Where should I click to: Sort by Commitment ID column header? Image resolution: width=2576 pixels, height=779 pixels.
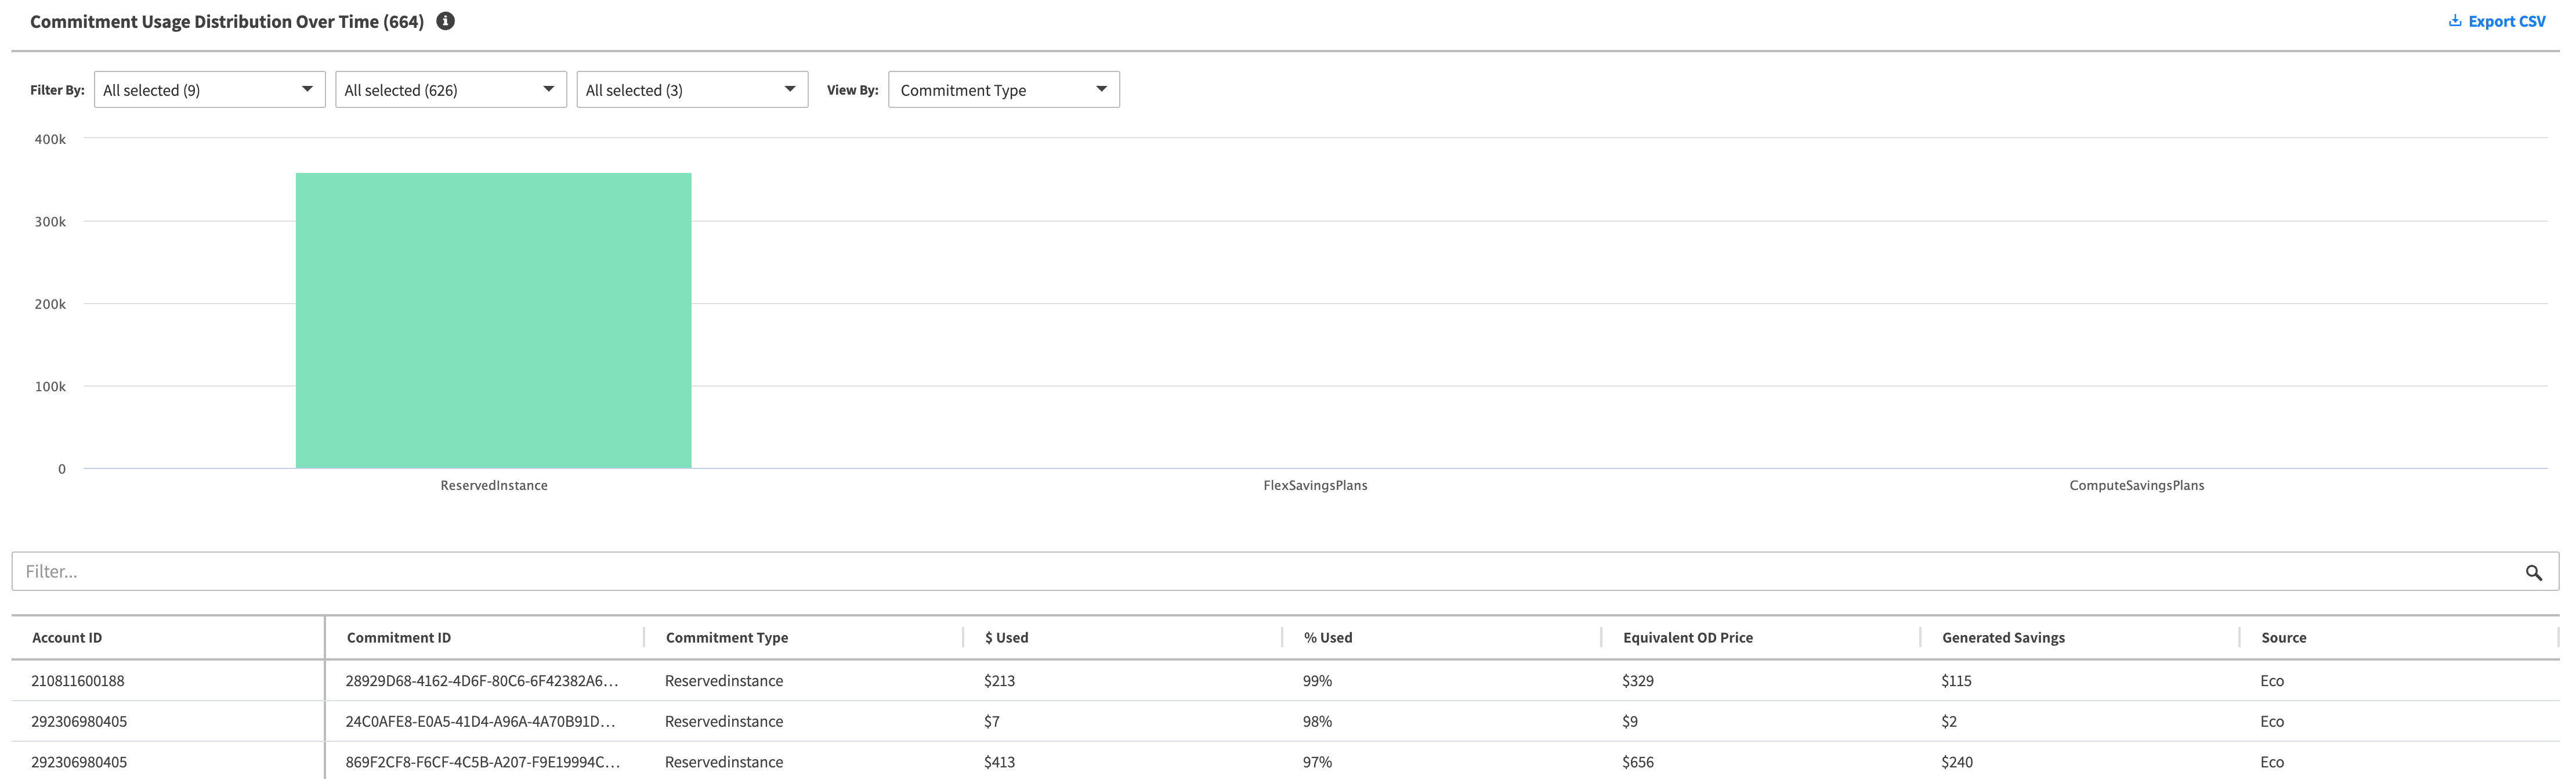pos(398,638)
